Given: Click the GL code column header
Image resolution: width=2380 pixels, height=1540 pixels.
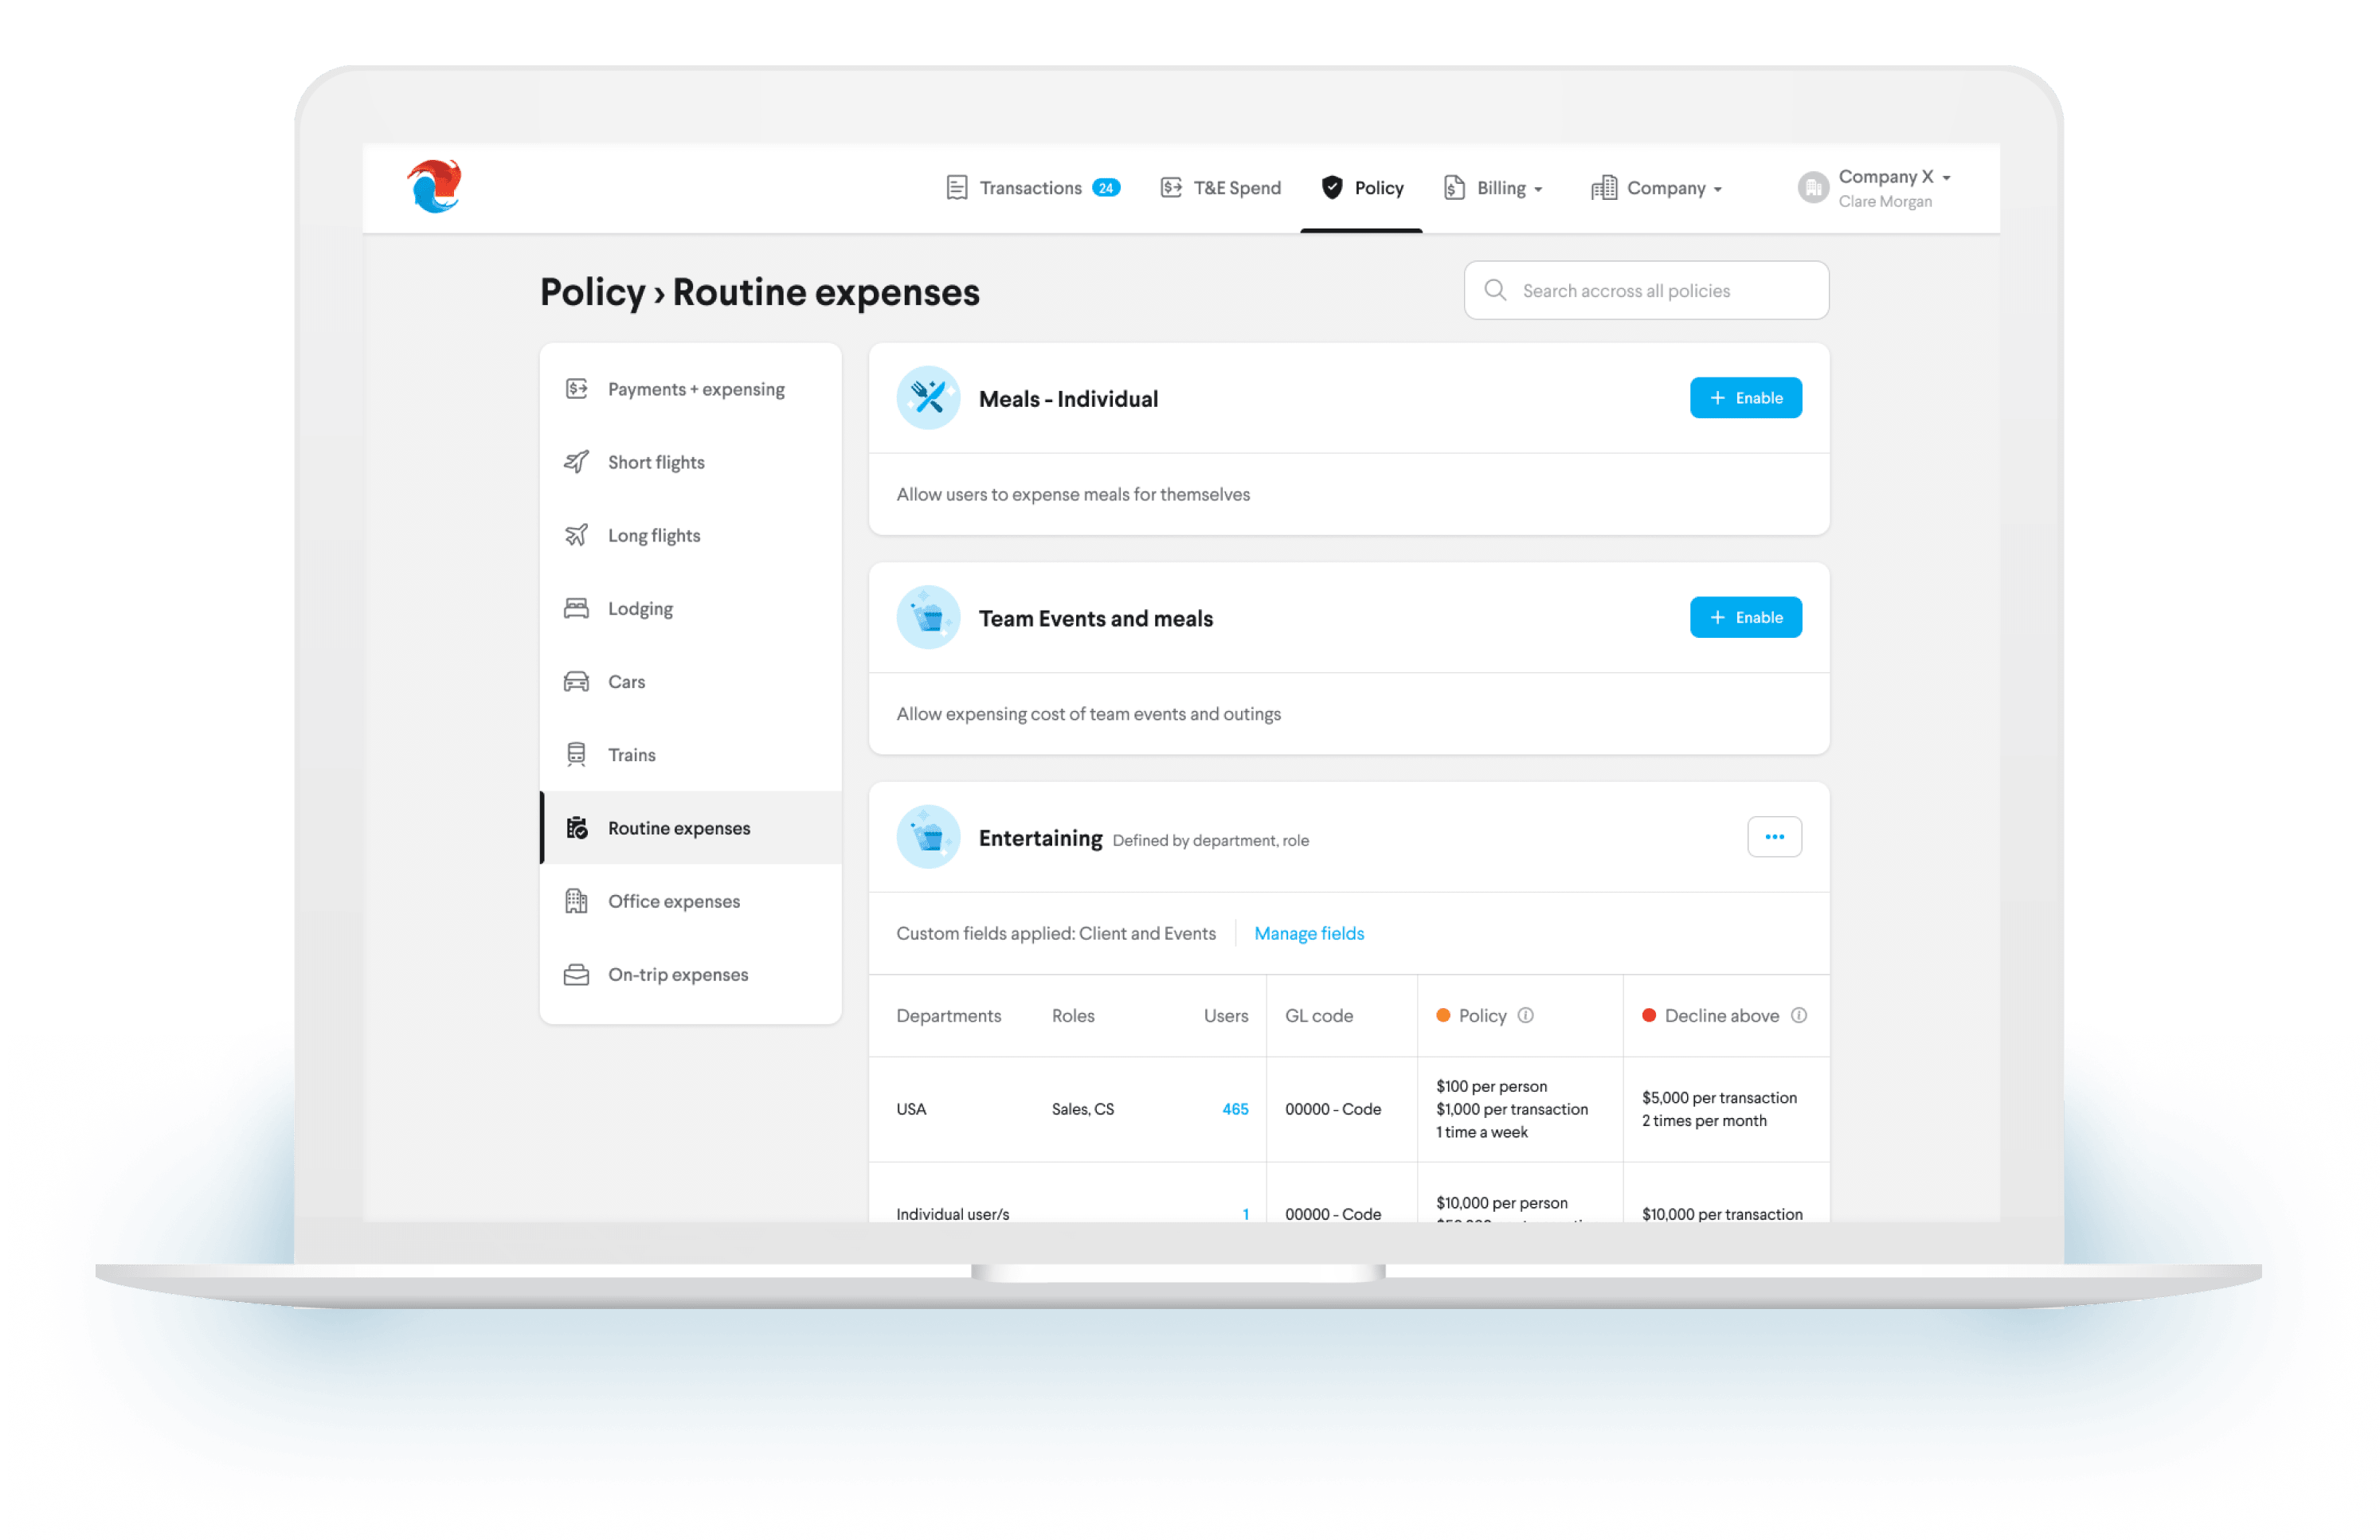Looking at the screenshot, I should [1319, 1015].
